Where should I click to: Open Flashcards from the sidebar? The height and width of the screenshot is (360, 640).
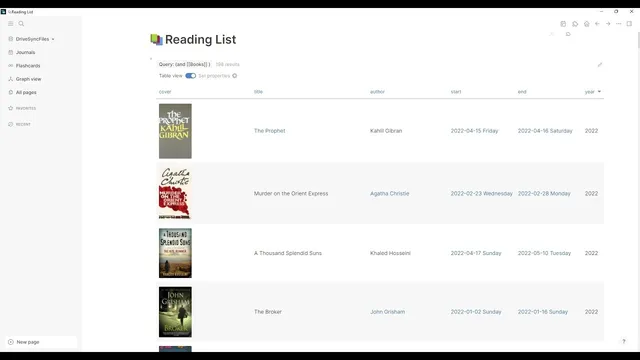pos(28,66)
